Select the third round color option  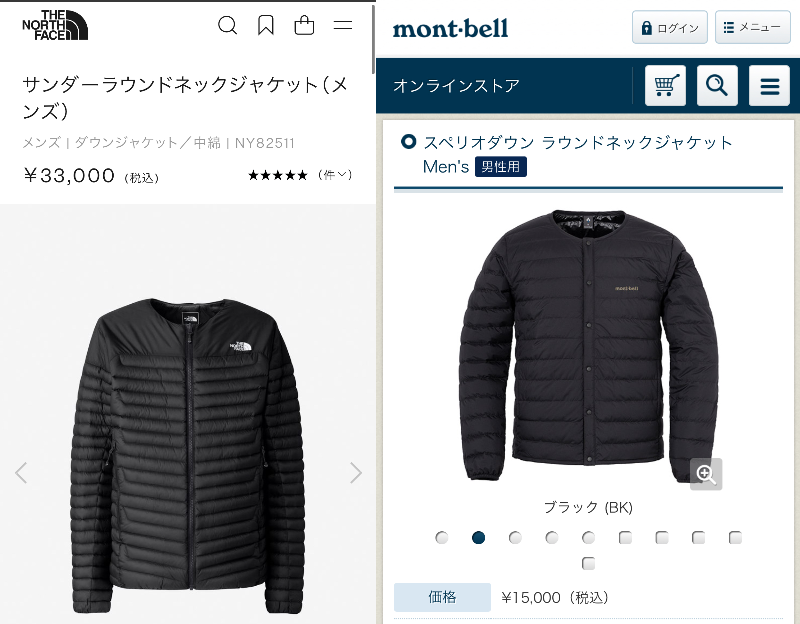[x=515, y=537]
